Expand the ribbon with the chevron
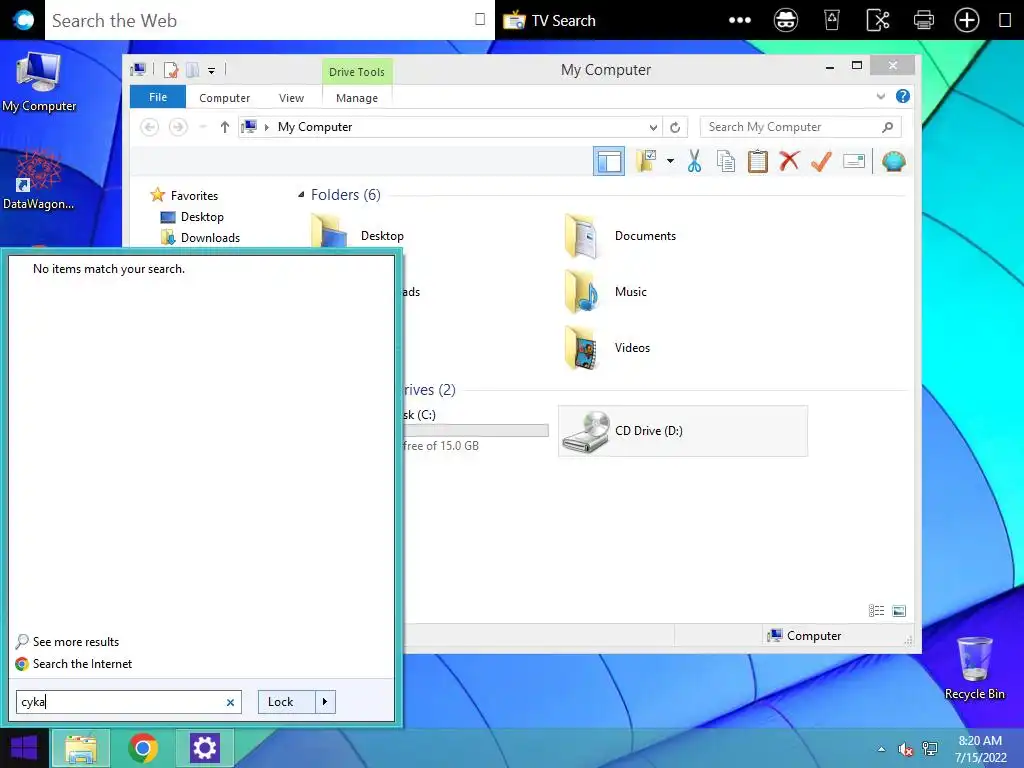The width and height of the screenshot is (1024, 768). coord(880,97)
